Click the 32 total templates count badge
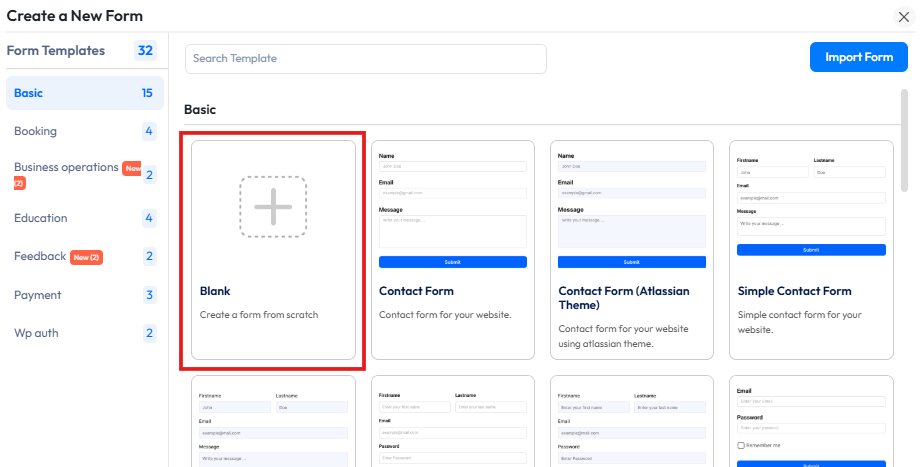This screenshot has height=467, width=920. coord(145,51)
